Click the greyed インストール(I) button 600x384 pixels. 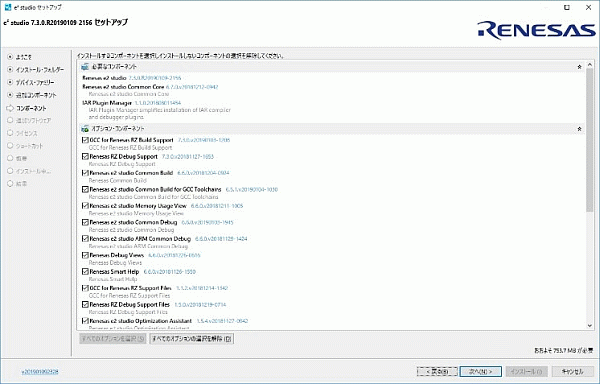527,371
